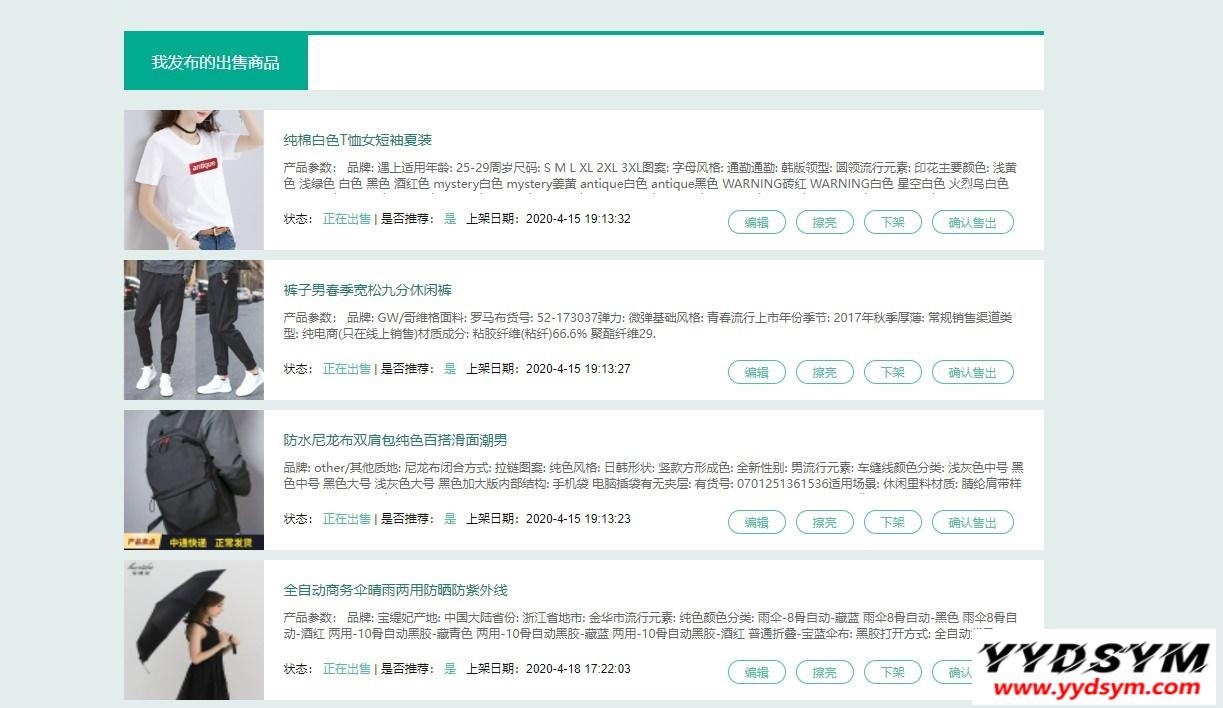Edit the automatic umbrella listing
The image size is (1223, 708).
click(x=756, y=672)
